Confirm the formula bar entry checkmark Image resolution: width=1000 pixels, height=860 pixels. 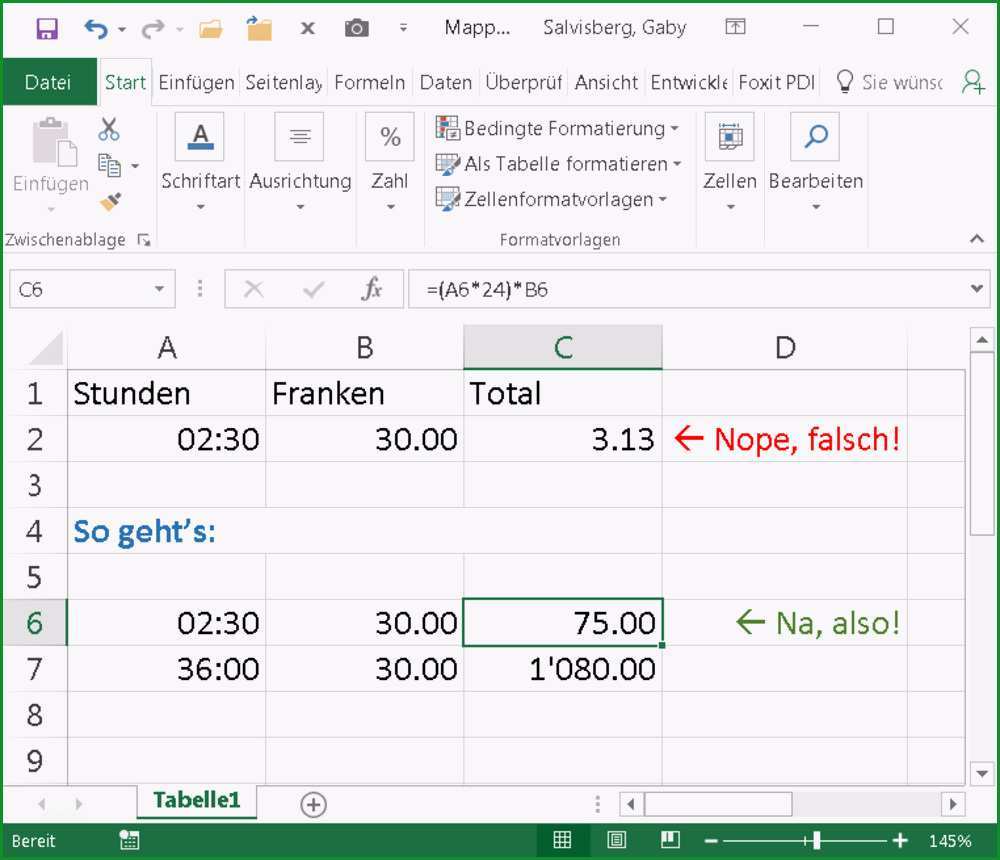click(x=313, y=290)
